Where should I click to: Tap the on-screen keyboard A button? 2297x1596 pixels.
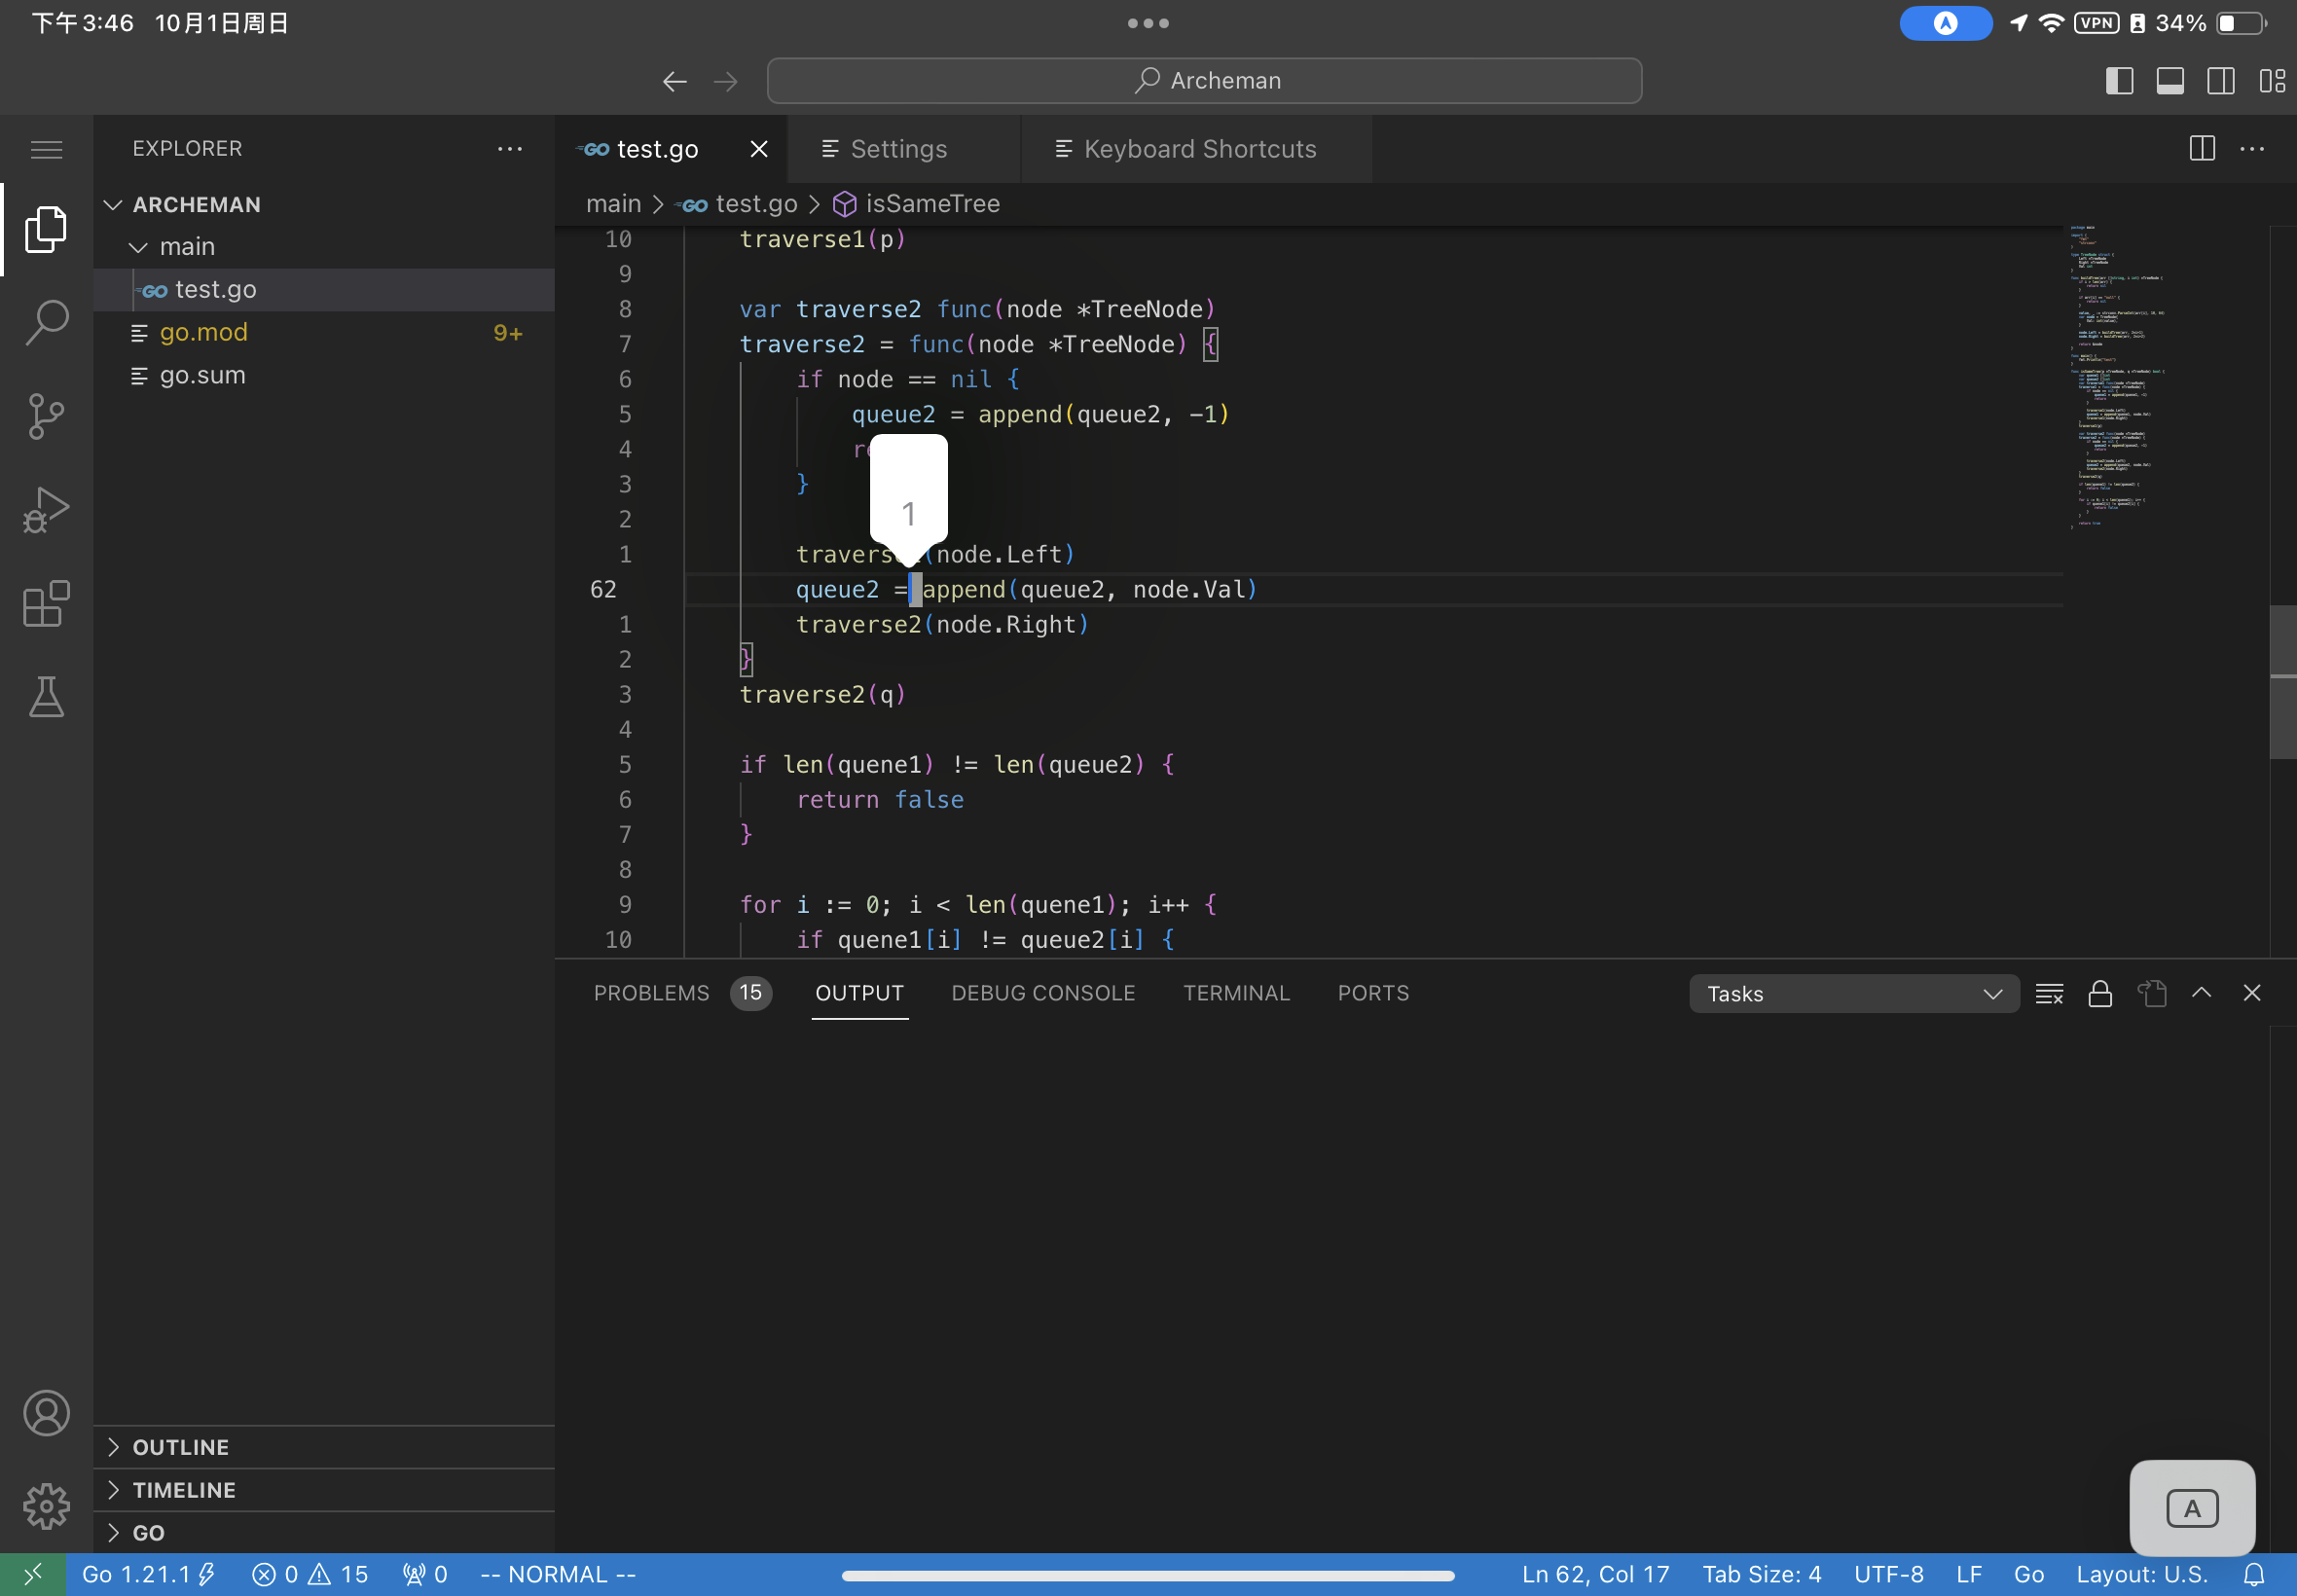pos(2192,1508)
